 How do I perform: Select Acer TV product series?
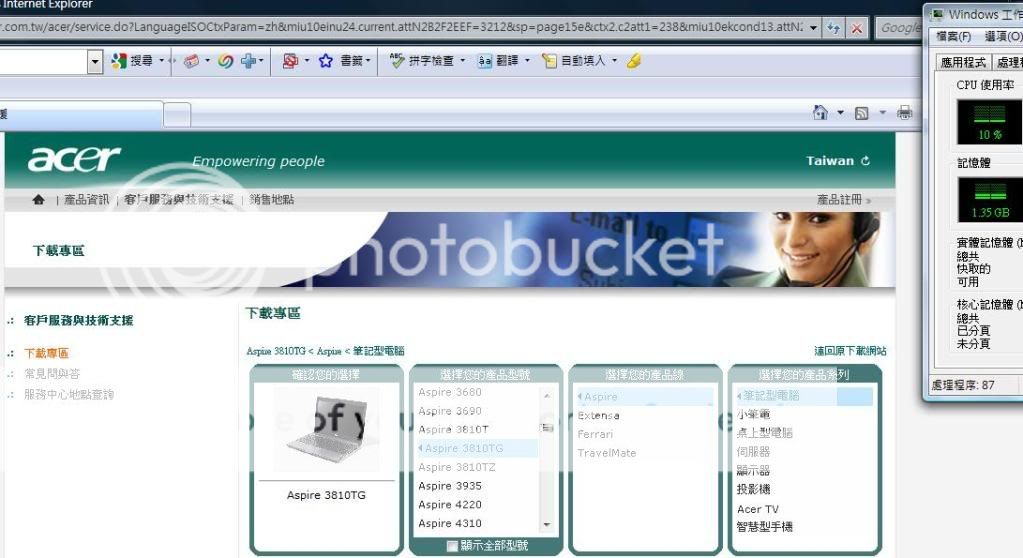[757, 509]
